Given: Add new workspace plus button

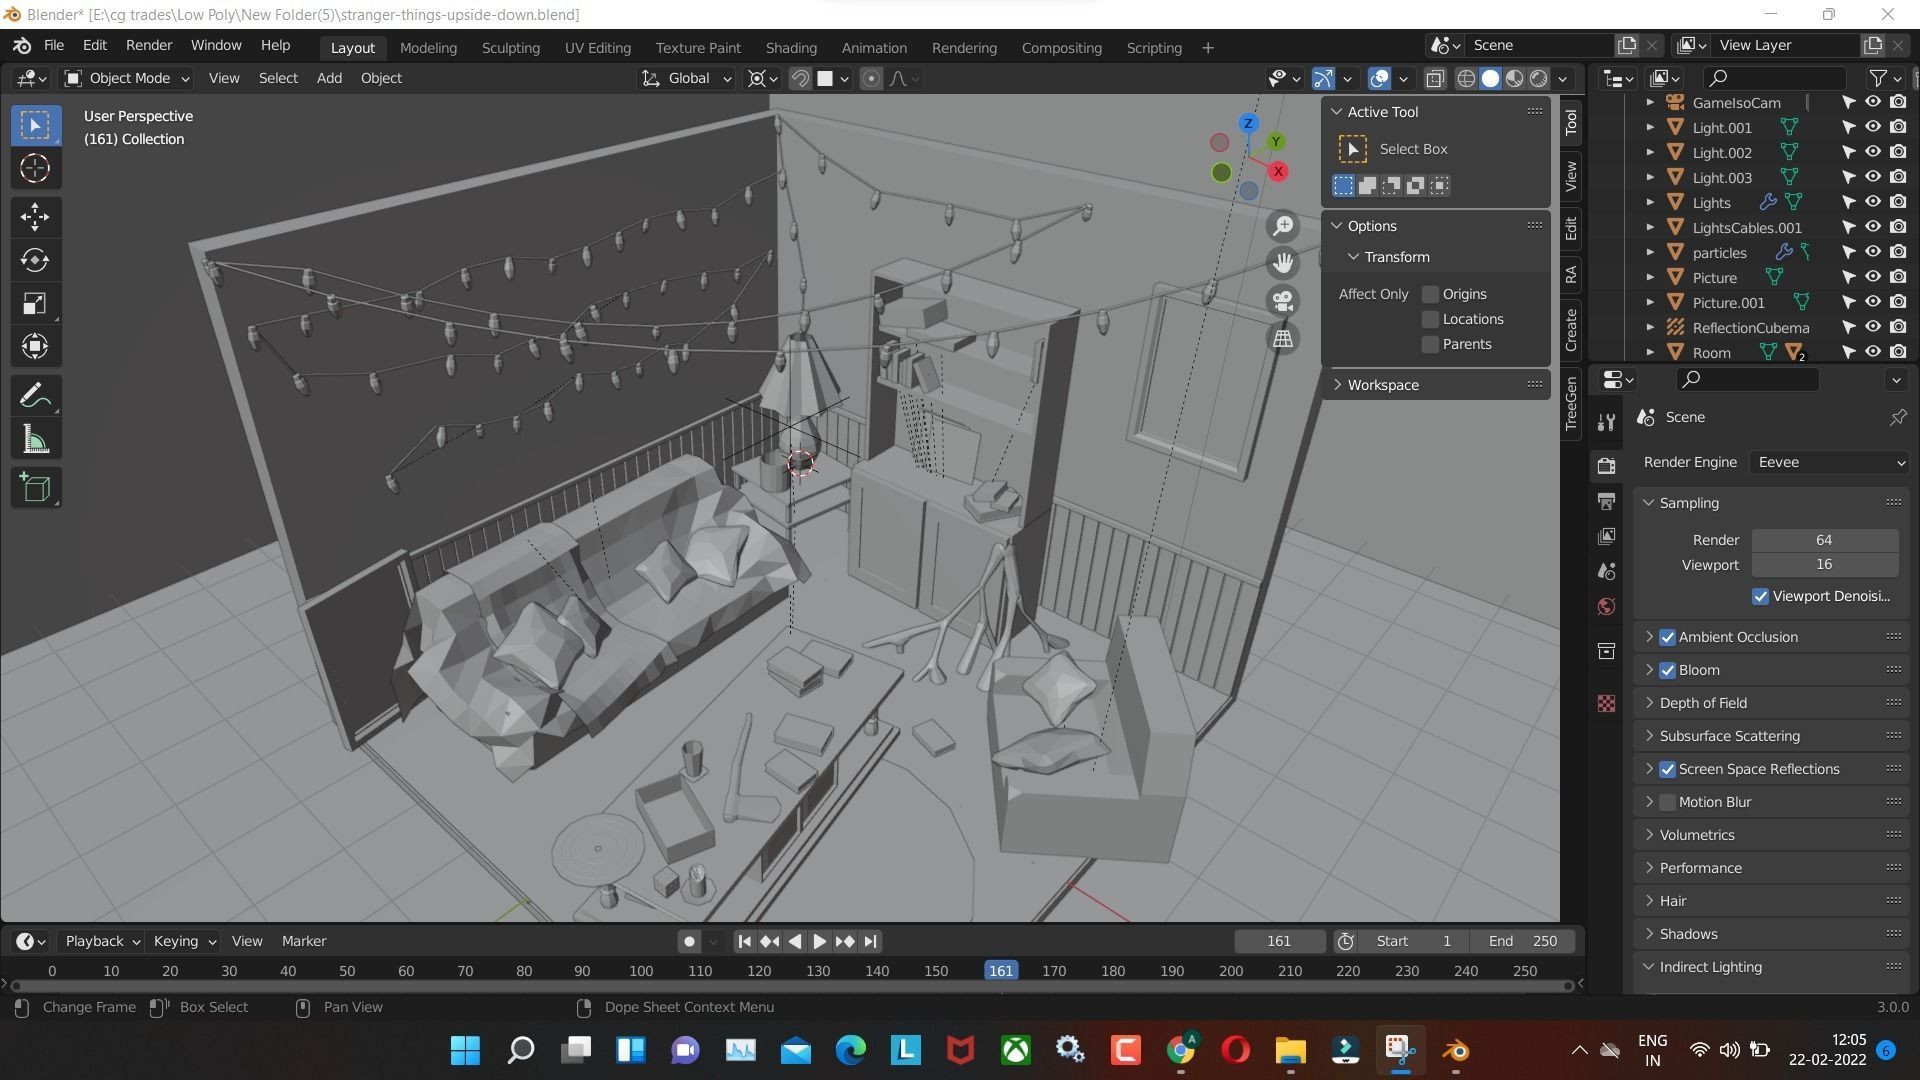Looking at the screenshot, I should (1208, 48).
